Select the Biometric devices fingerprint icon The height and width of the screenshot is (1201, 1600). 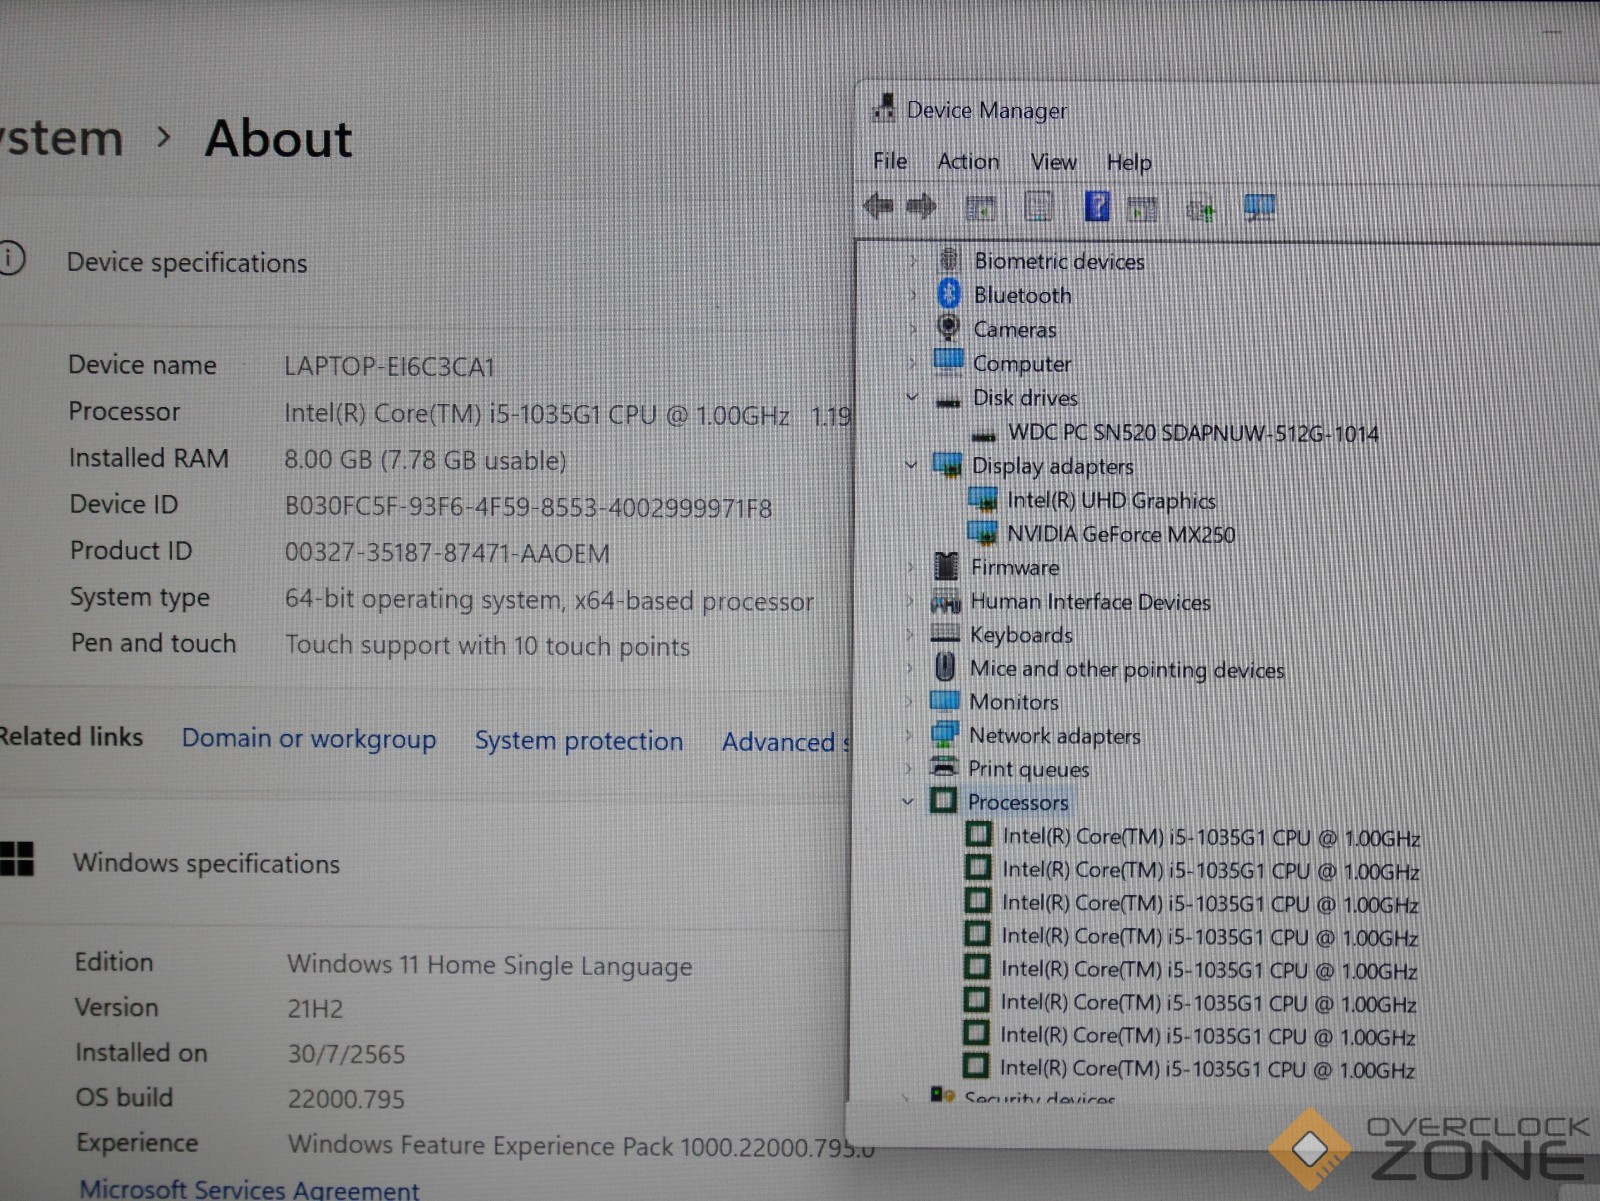(949, 260)
